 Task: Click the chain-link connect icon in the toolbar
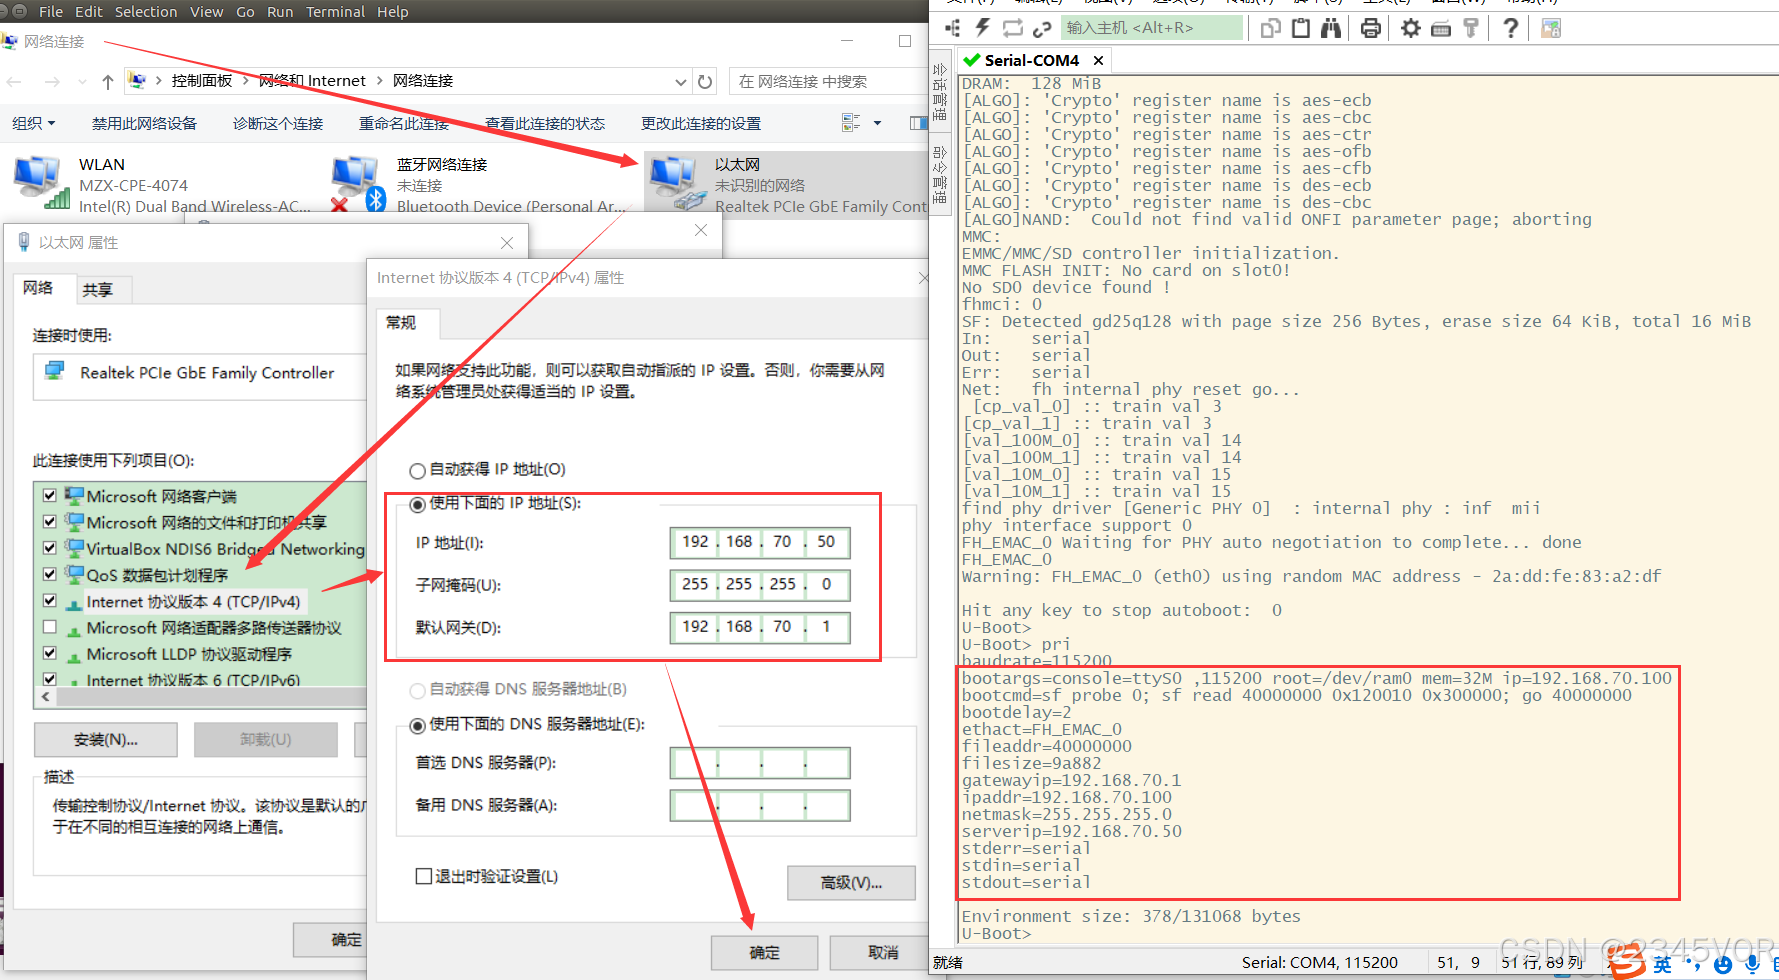pyautogui.click(x=1042, y=28)
